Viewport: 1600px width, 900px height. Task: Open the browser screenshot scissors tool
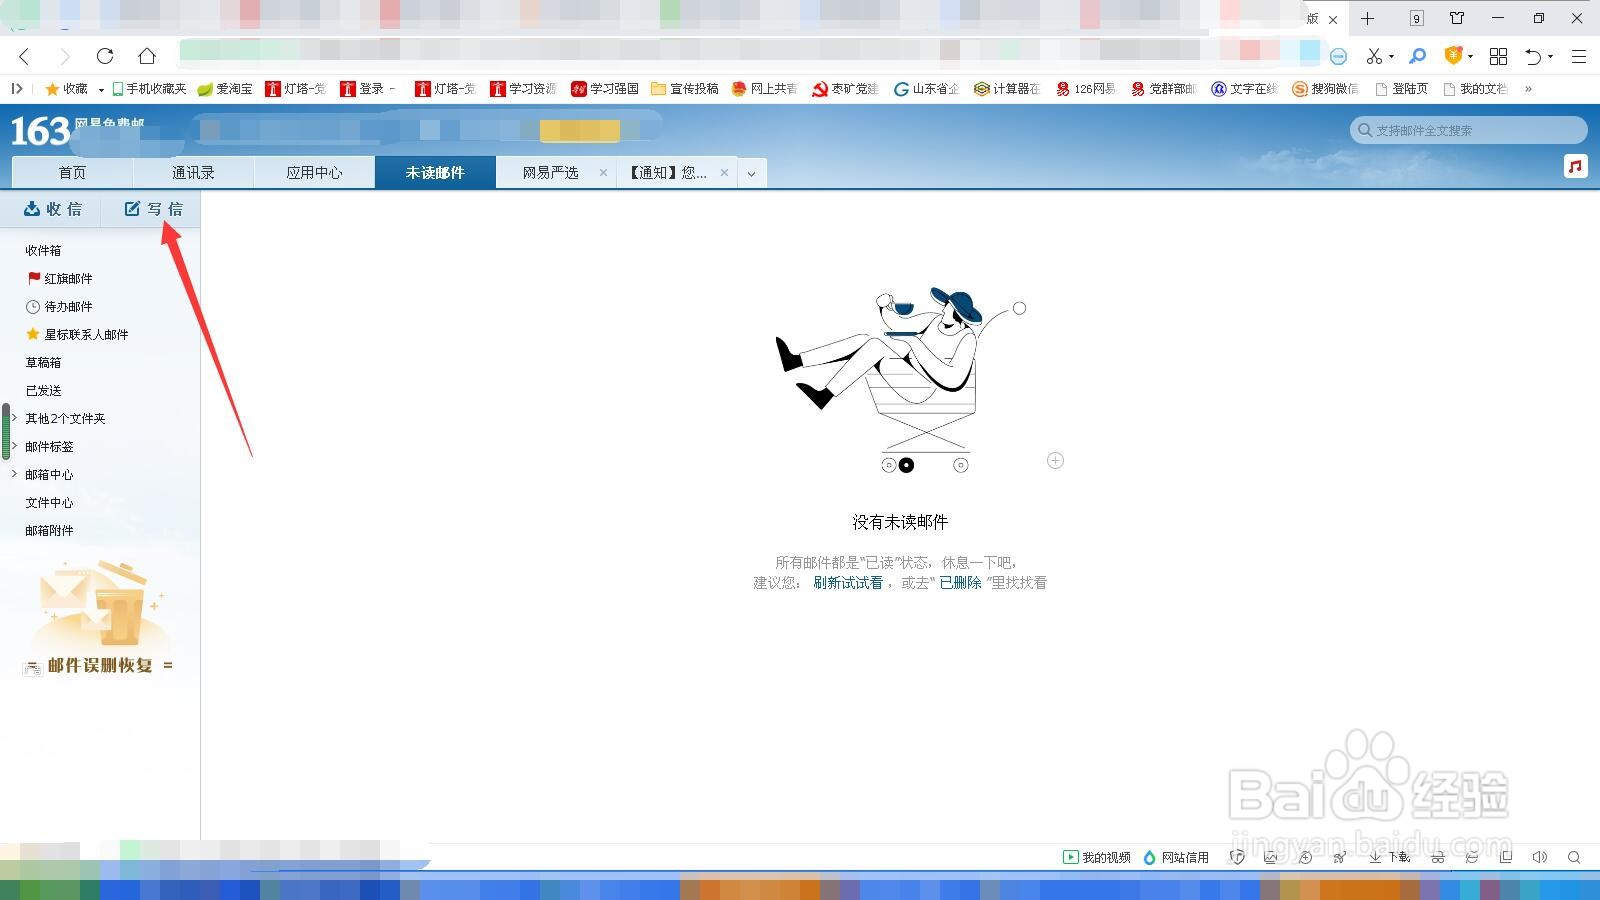click(1375, 57)
